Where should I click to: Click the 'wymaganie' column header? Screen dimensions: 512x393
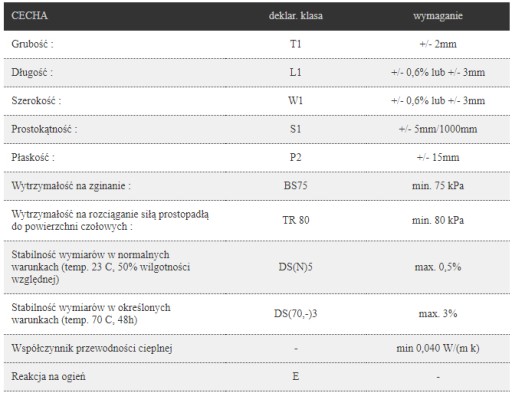click(438, 16)
